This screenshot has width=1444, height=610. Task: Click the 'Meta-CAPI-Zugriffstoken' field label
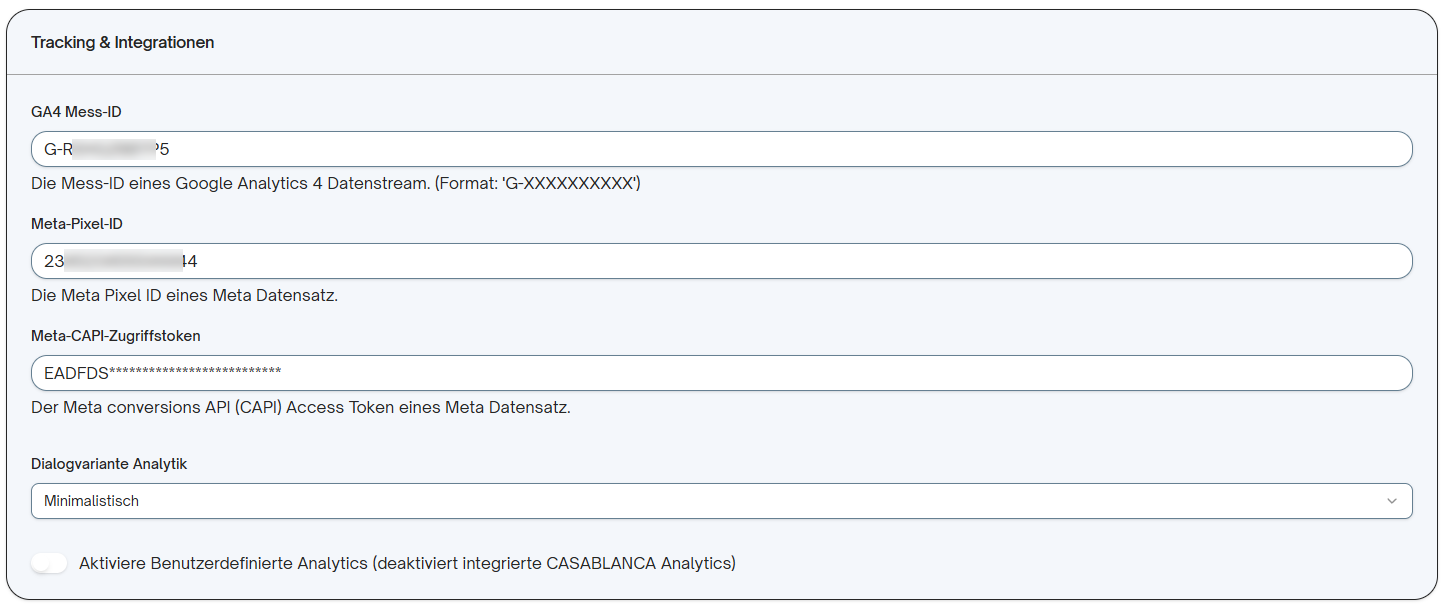[116, 336]
